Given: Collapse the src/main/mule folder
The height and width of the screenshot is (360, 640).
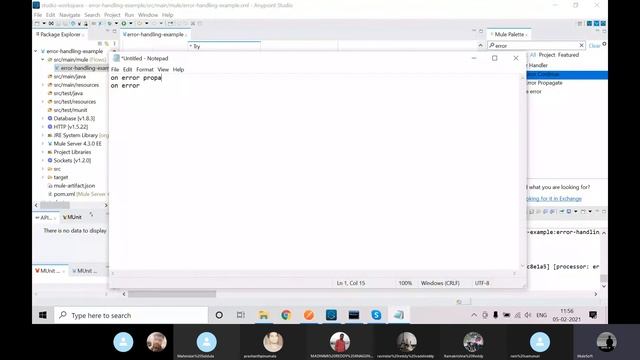Looking at the screenshot, I should 43,60.
